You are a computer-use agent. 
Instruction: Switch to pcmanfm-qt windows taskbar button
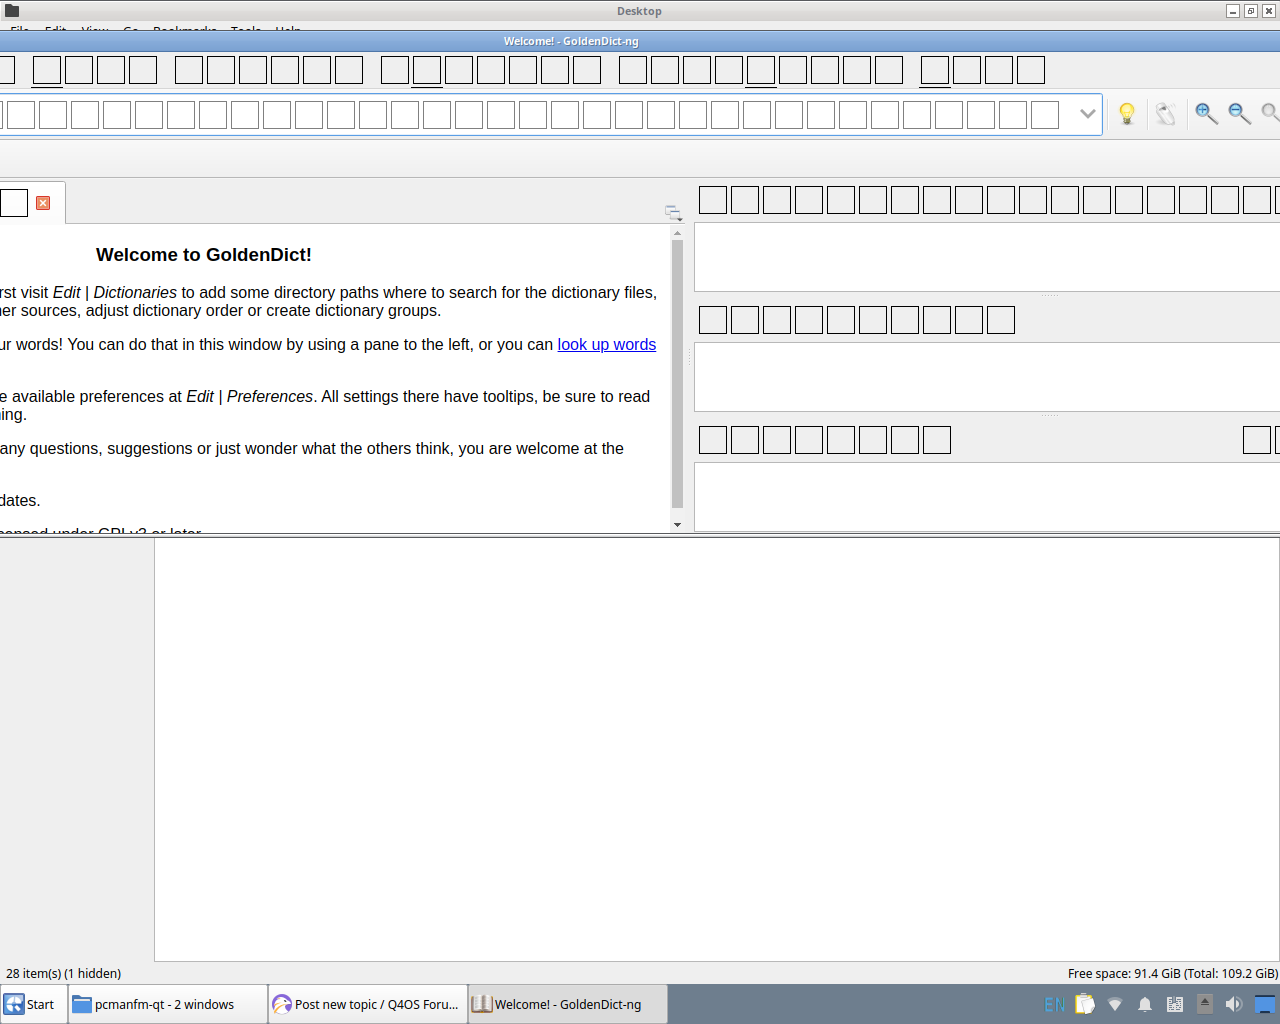point(166,1004)
